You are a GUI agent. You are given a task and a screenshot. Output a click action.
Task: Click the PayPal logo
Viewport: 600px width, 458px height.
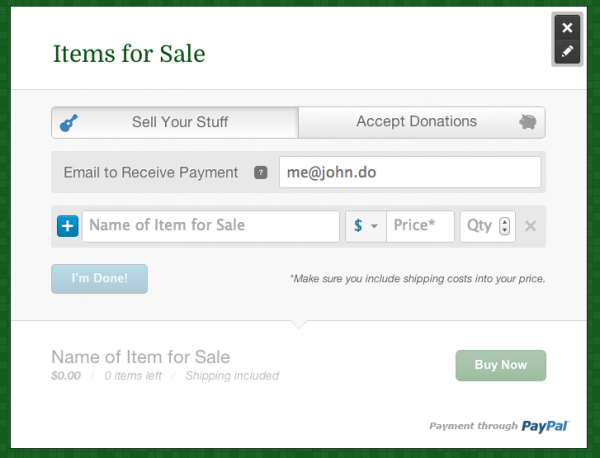tap(544, 426)
